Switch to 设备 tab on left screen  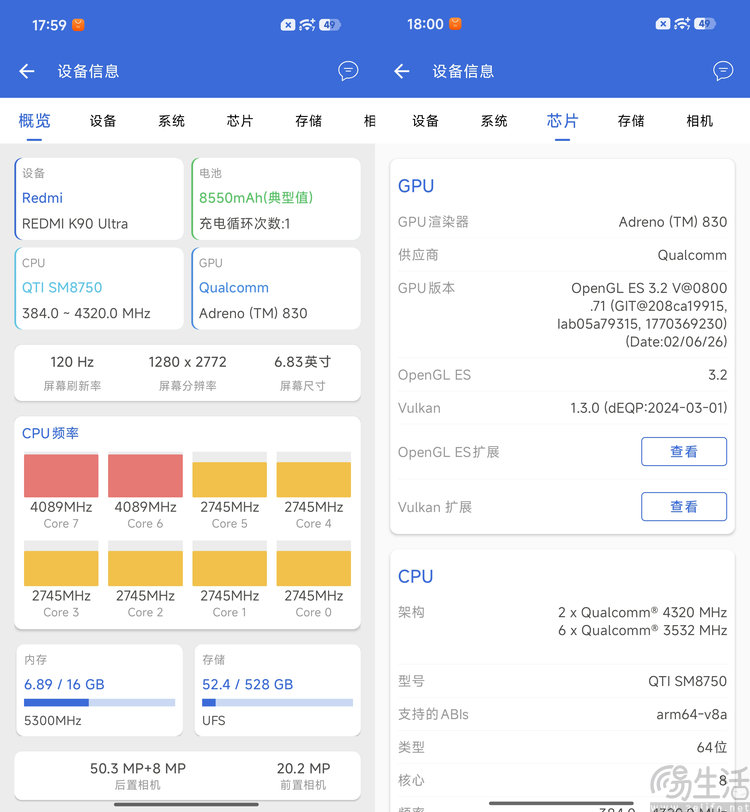coord(103,121)
